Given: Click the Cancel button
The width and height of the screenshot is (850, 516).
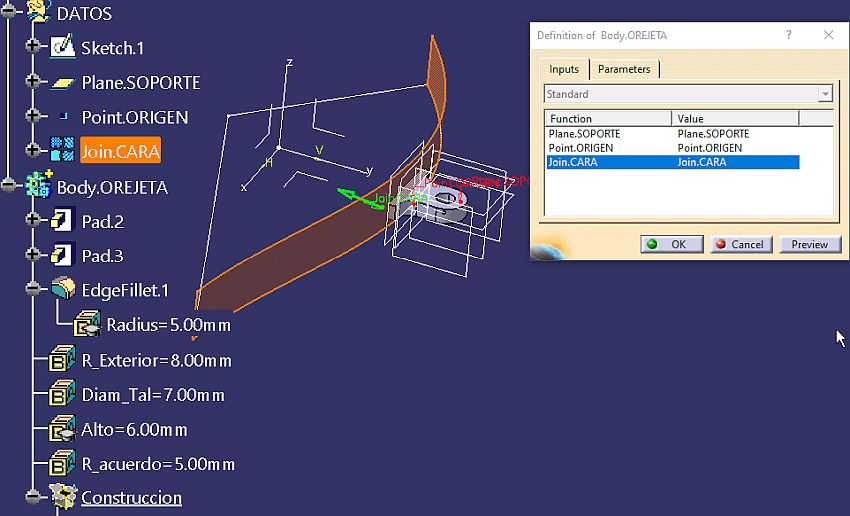Looking at the screenshot, I should pos(741,244).
